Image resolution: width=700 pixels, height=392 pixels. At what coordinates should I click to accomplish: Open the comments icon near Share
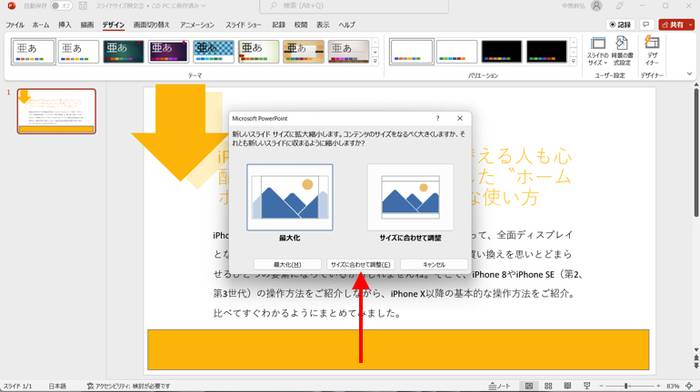[x=646, y=25]
